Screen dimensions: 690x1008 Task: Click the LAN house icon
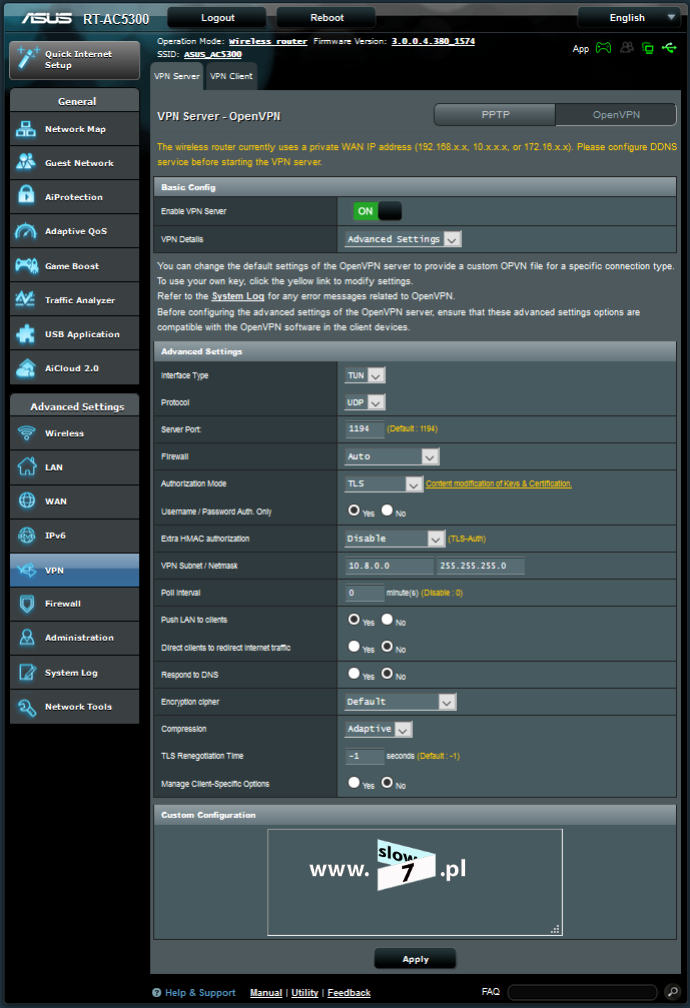coord(26,467)
